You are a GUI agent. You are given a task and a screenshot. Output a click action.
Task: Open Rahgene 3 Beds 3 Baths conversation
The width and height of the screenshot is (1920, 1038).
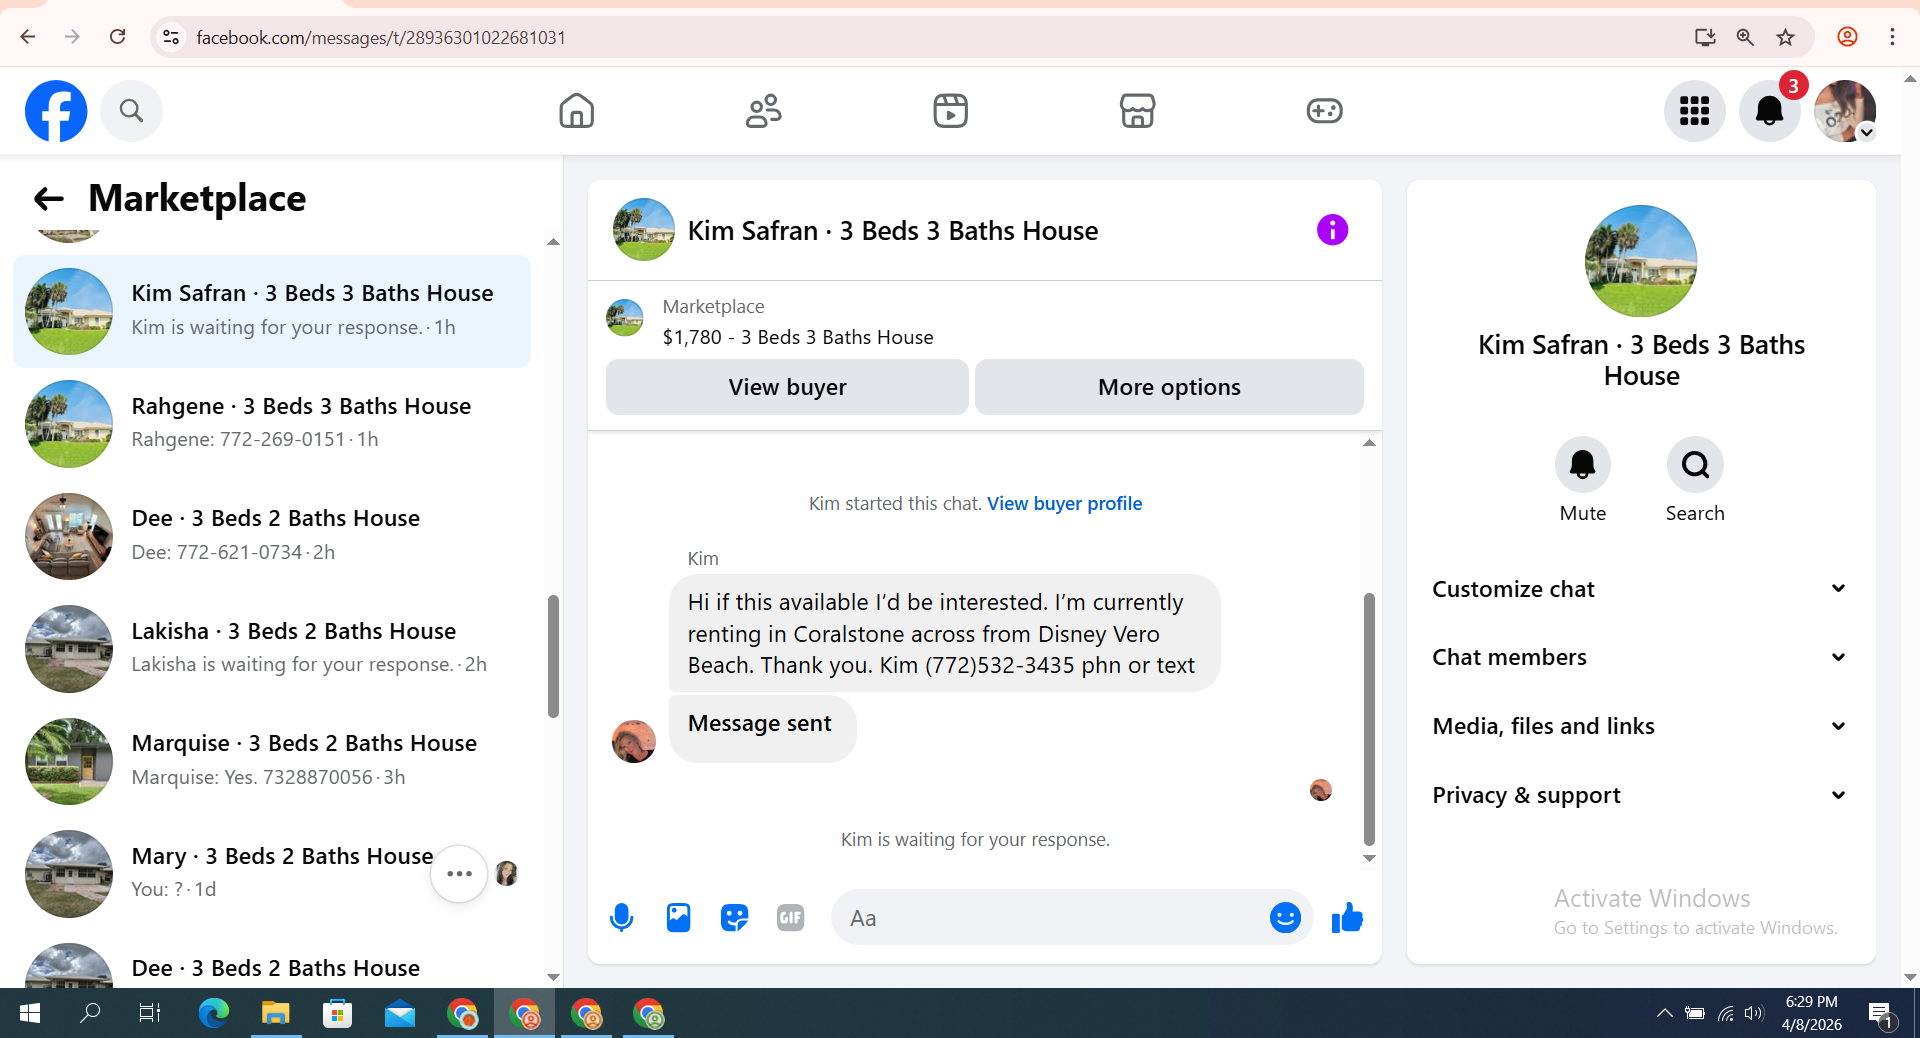coord(272,423)
